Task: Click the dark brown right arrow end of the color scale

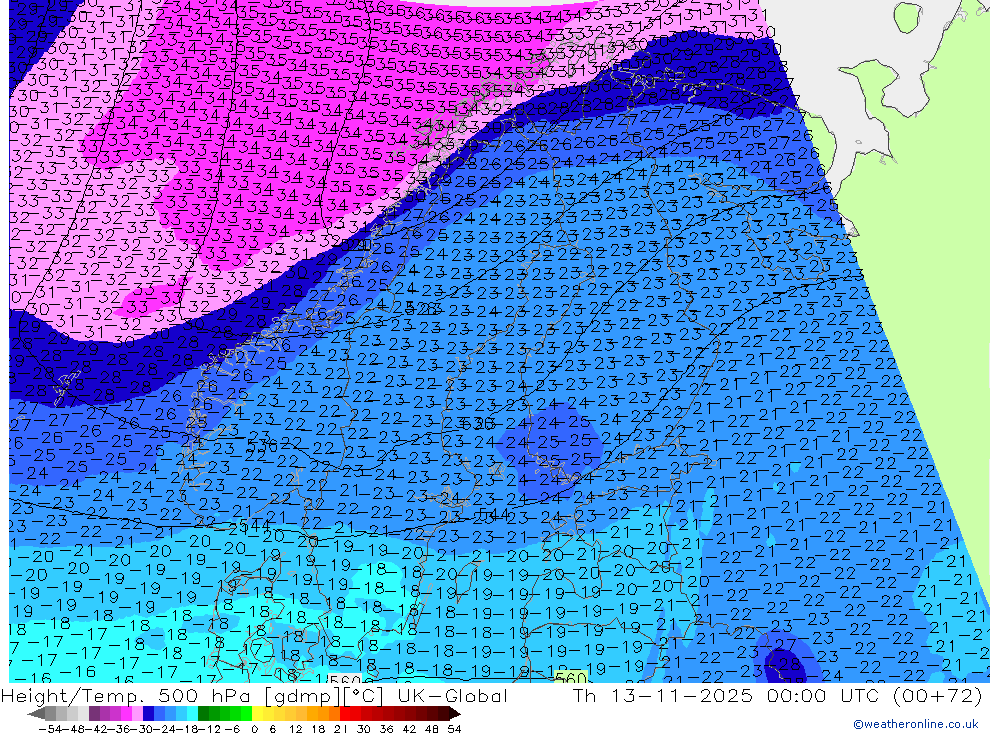Action: point(453,713)
